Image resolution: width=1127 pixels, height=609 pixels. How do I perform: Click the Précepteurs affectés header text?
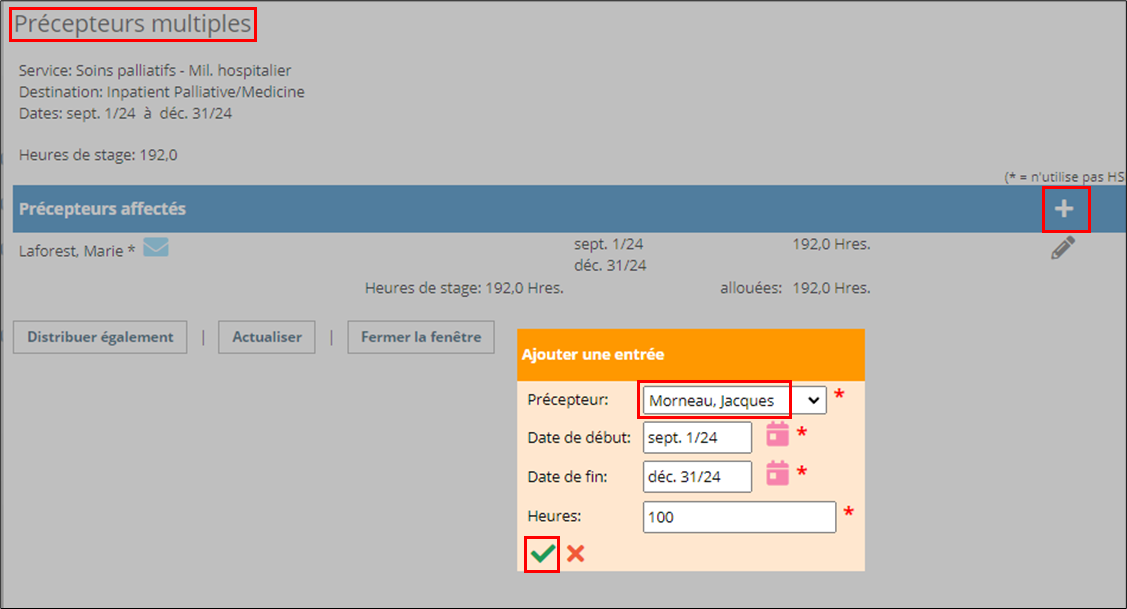pyautogui.click(x=102, y=209)
